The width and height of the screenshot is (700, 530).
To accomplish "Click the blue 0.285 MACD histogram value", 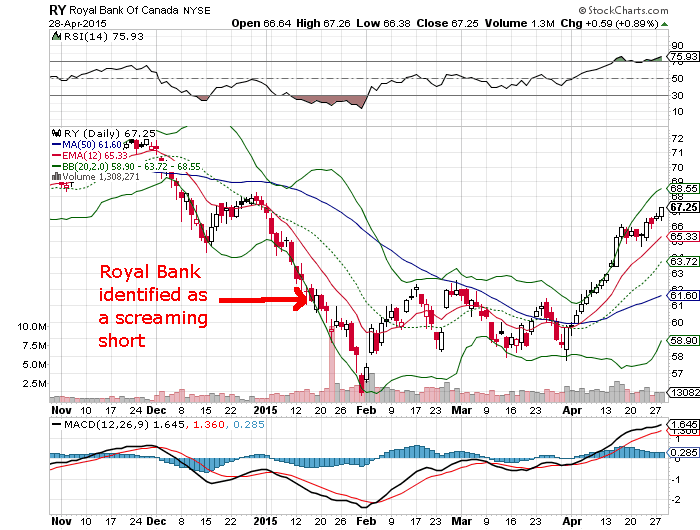I will coord(249,424).
